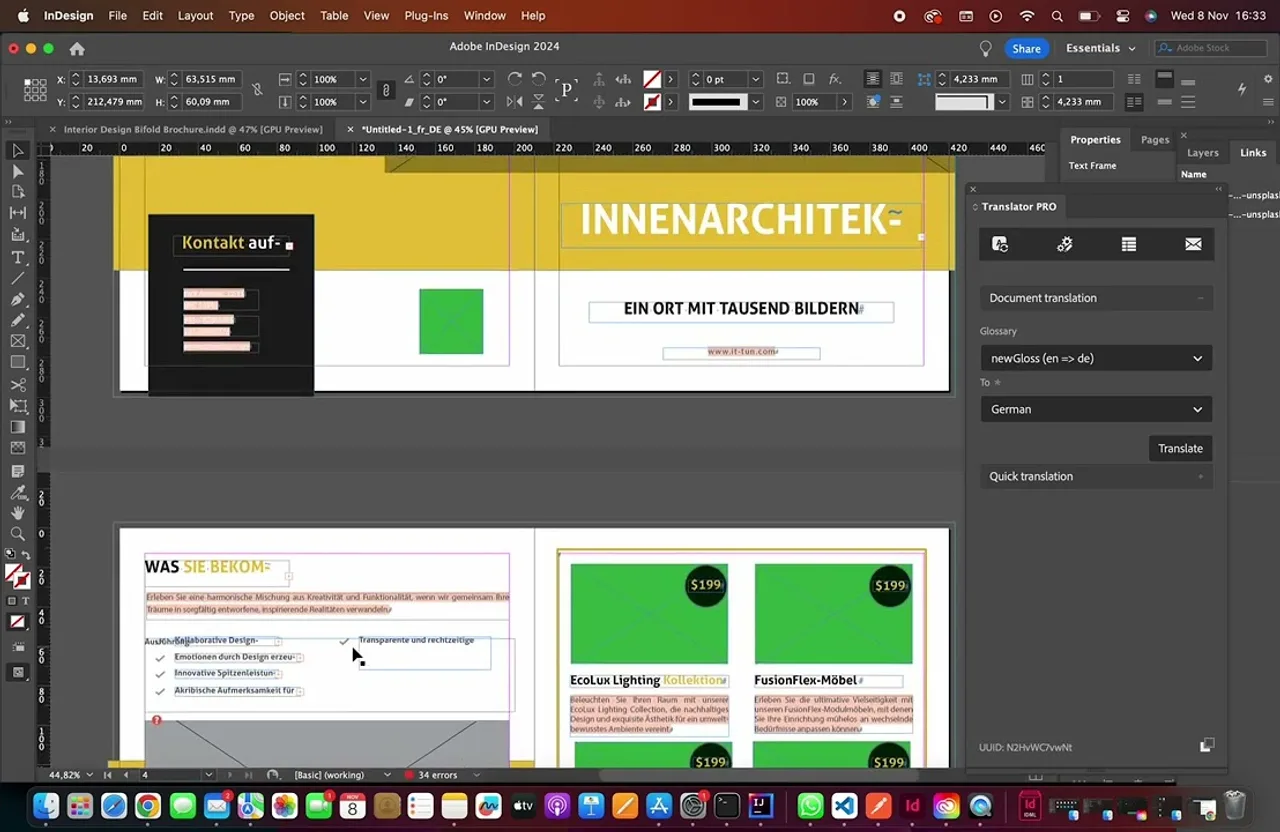Open Translator PRO settings gear icon
The image size is (1280, 832).
pos(1064,244)
